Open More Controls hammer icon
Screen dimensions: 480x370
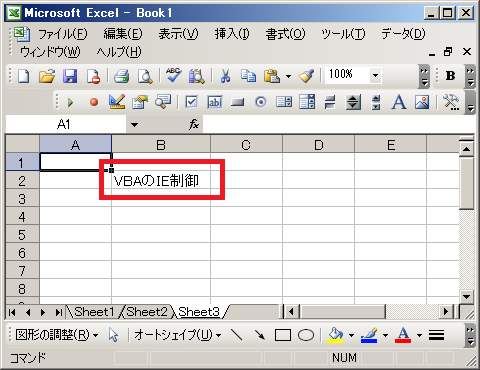[451, 102]
